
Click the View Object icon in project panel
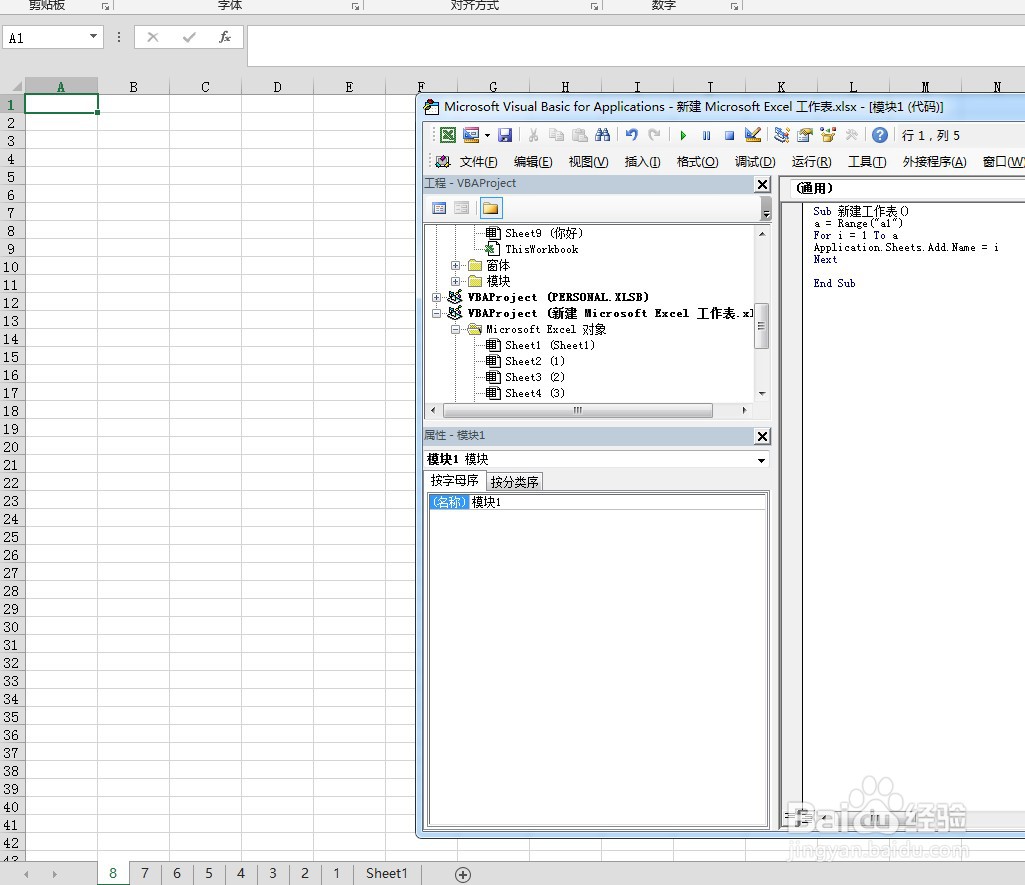462,209
